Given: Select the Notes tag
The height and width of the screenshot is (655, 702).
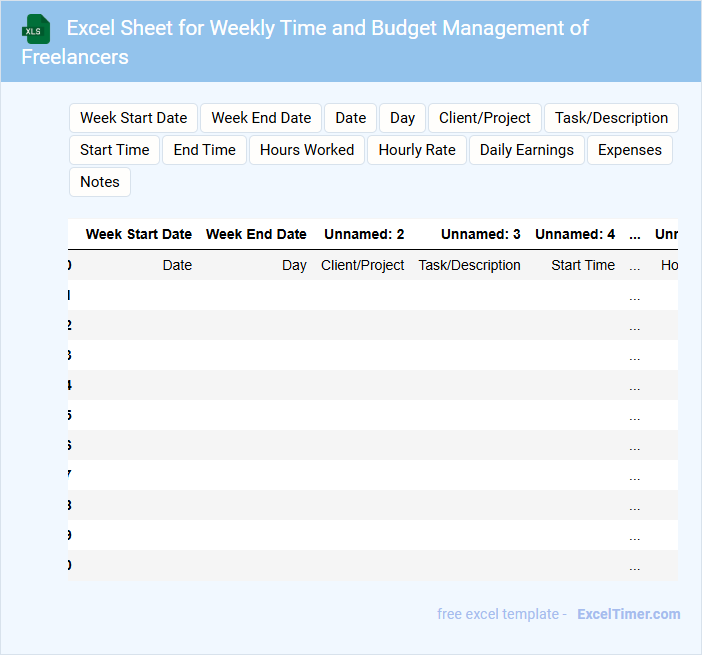Looking at the screenshot, I should pos(100,182).
